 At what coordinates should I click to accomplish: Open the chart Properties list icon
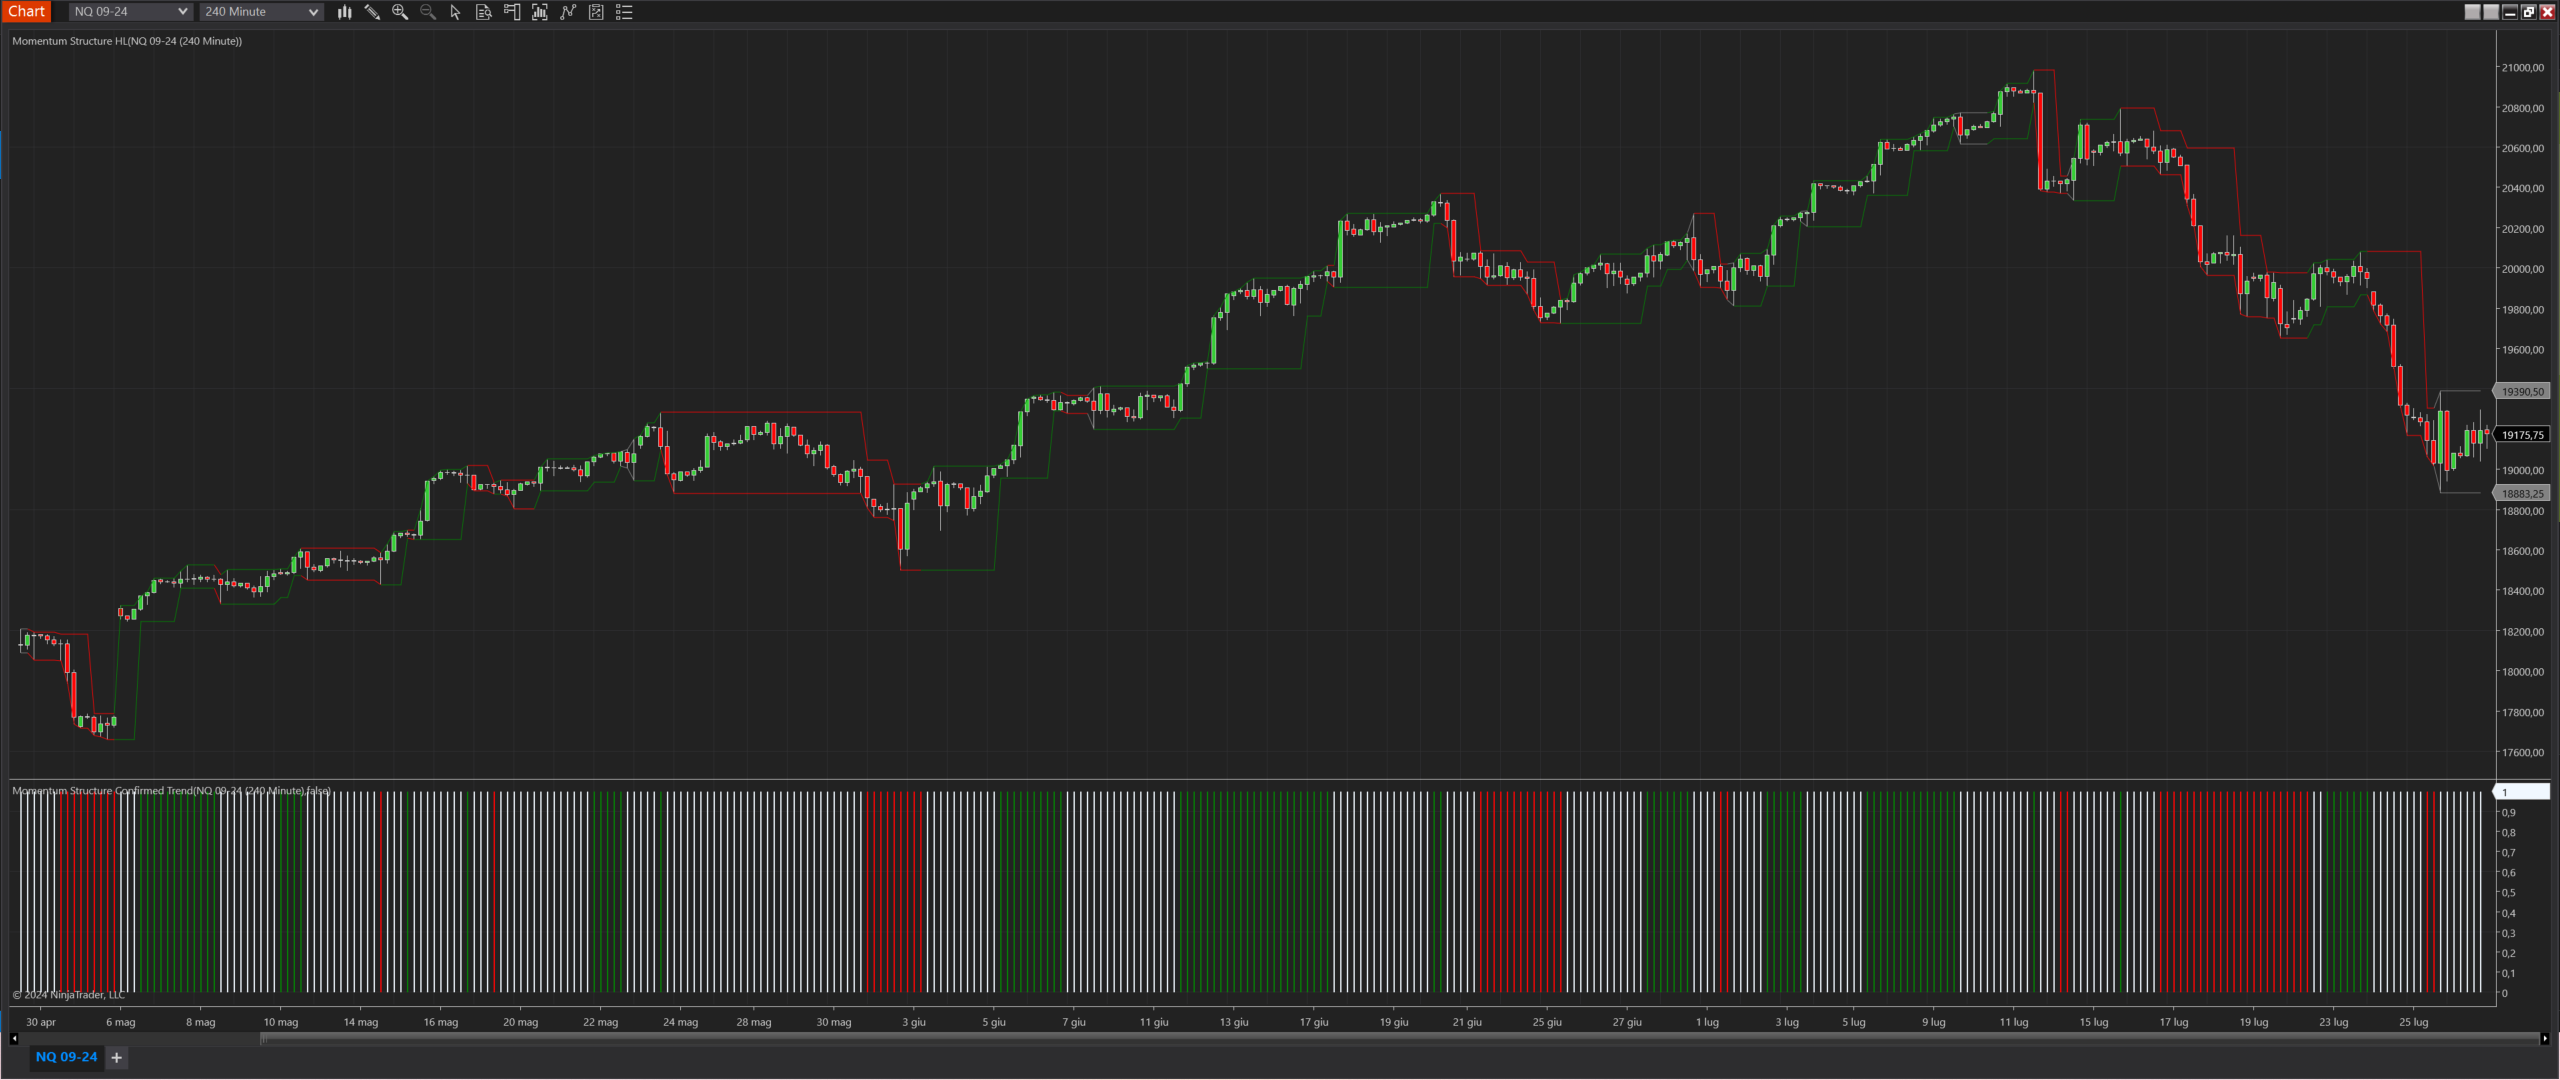click(624, 12)
